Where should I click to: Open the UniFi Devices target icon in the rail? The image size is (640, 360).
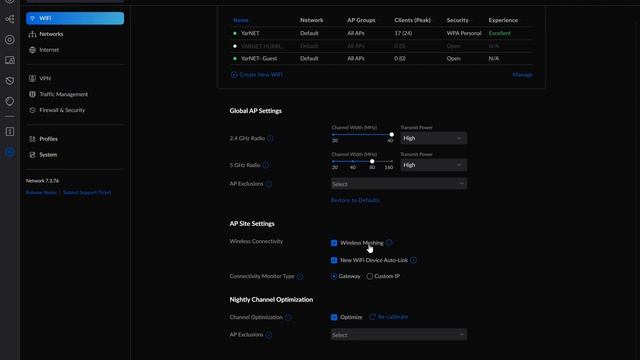[10, 40]
